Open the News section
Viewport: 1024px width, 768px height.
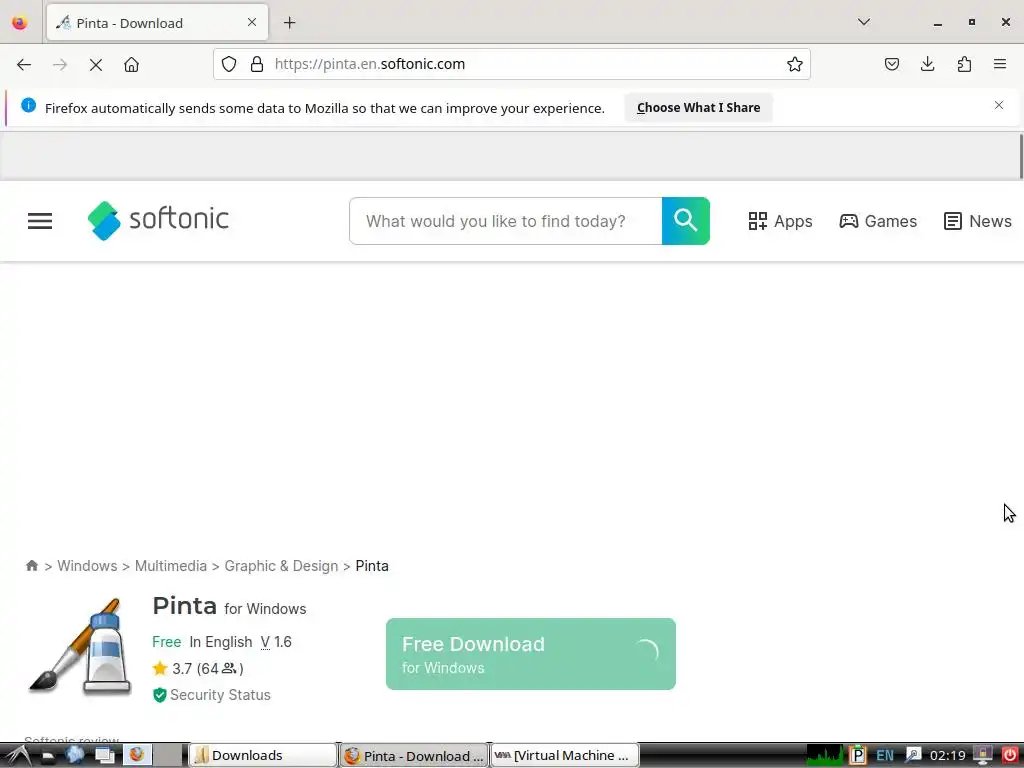point(978,221)
